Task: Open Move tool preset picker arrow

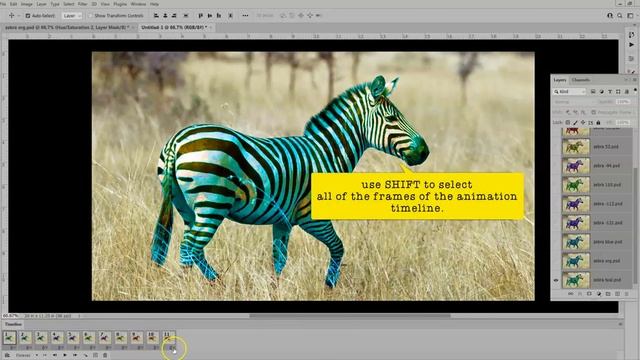Action: click(19, 16)
